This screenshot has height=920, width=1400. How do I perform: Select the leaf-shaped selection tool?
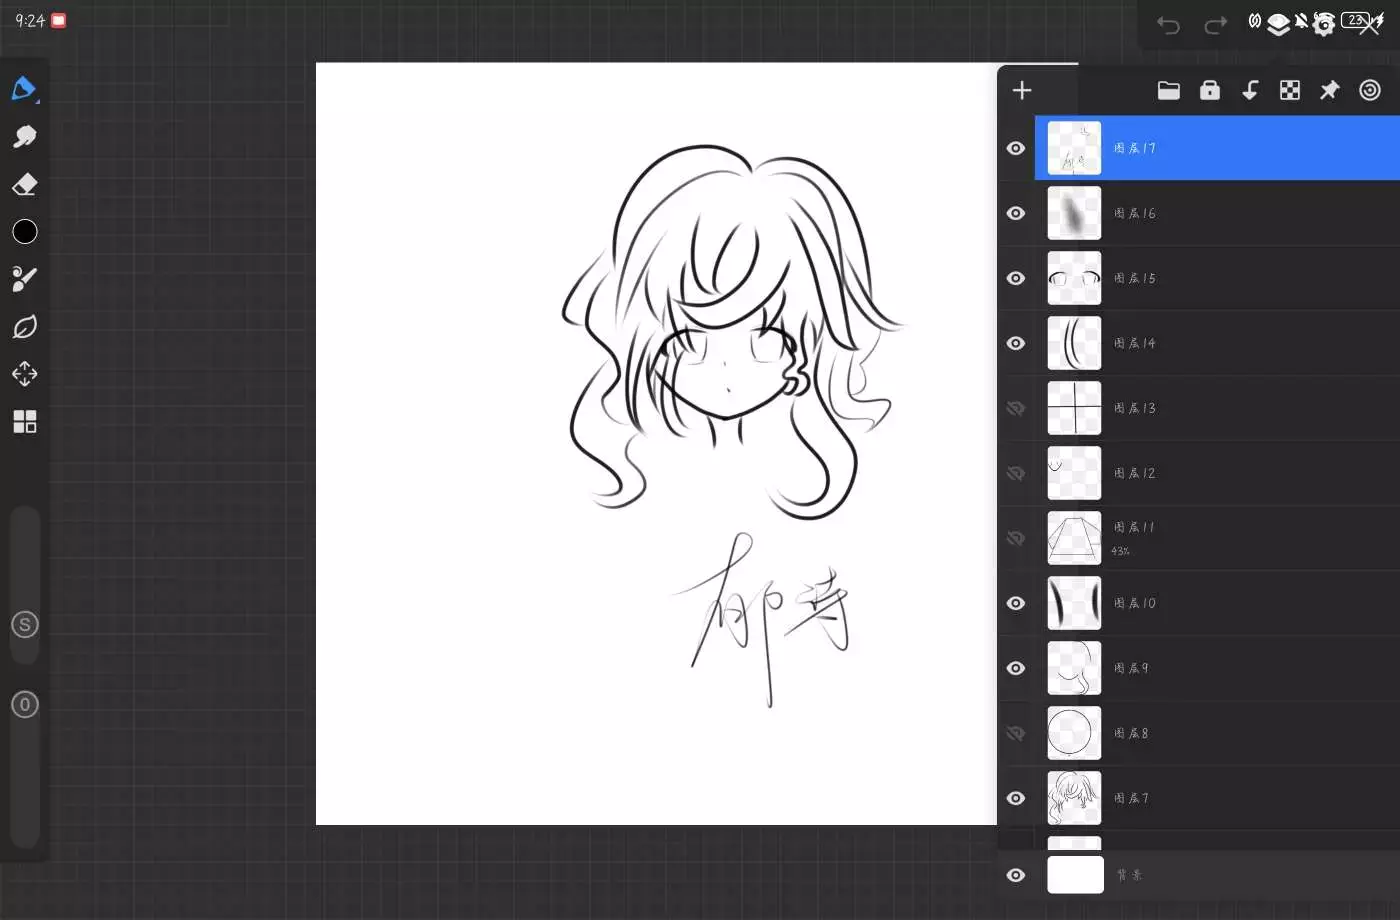point(24,327)
